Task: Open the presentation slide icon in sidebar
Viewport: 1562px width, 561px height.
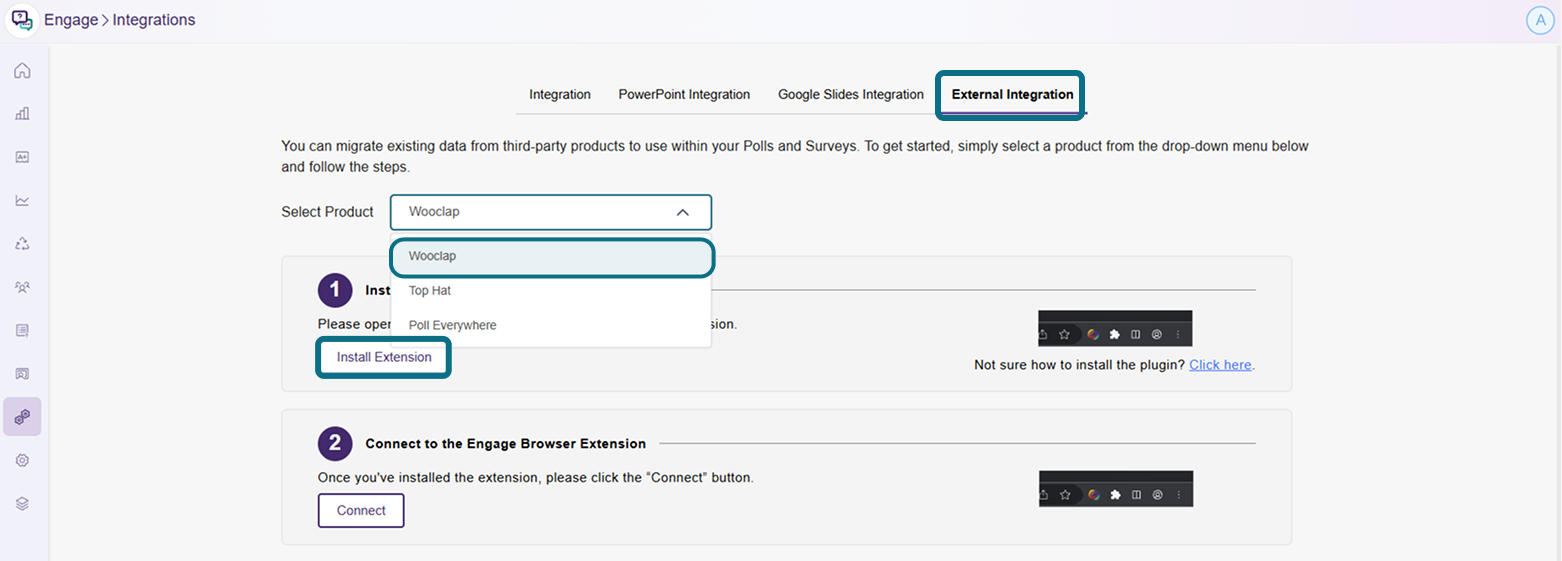Action: pyautogui.click(x=22, y=157)
